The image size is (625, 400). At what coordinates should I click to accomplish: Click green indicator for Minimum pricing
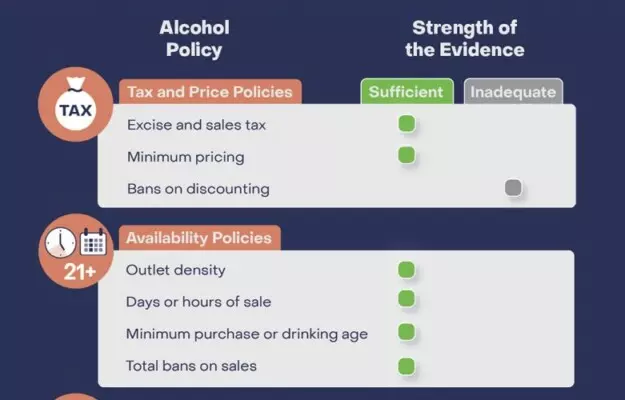tap(406, 155)
